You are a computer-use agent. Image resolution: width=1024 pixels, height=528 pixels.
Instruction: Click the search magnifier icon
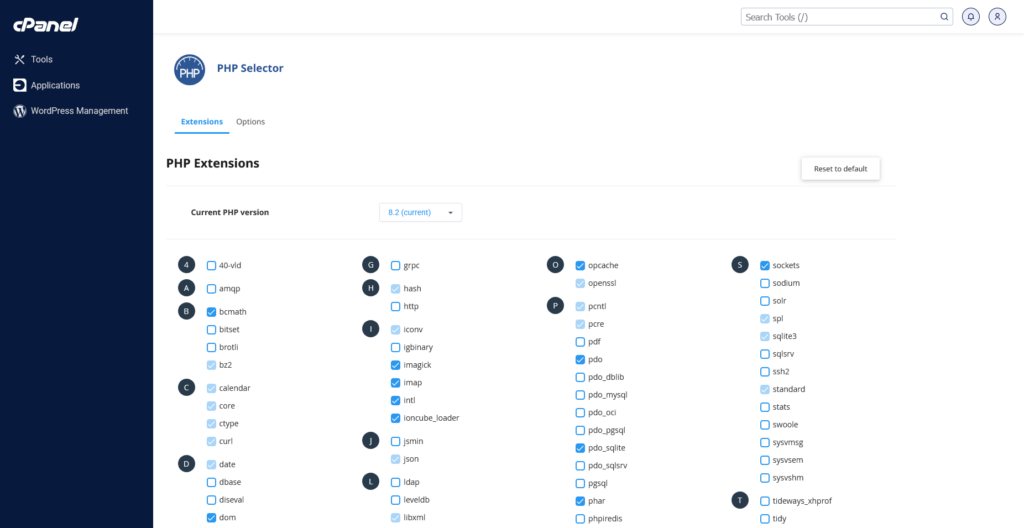(944, 17)
